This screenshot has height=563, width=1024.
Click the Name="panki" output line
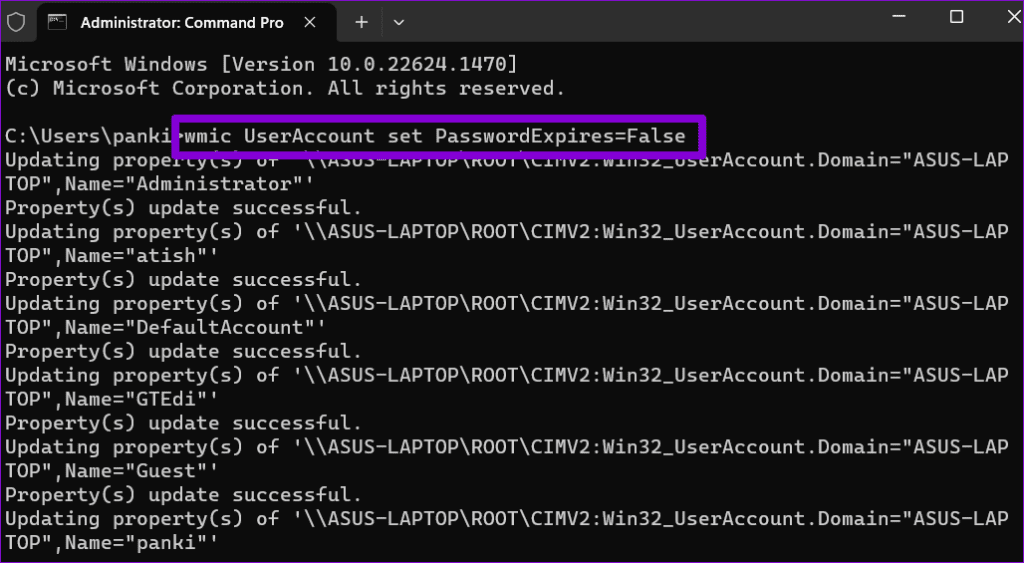point(112,543)
